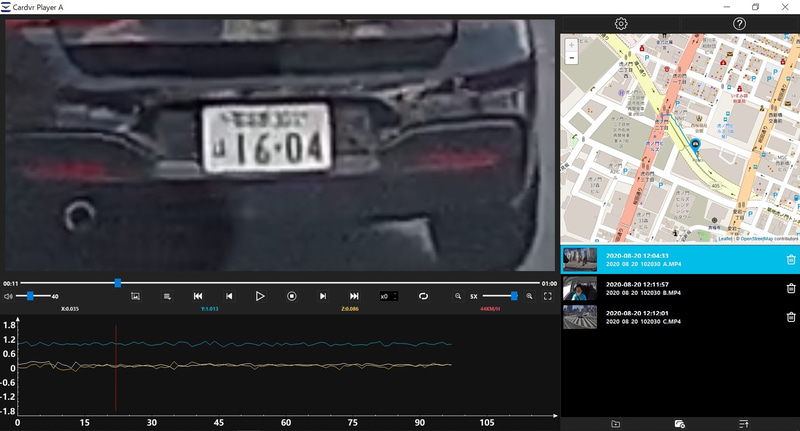Viewport: 800px width, 431px height.
Task: Click the sort list icon below the list
Action: [744, 424]
